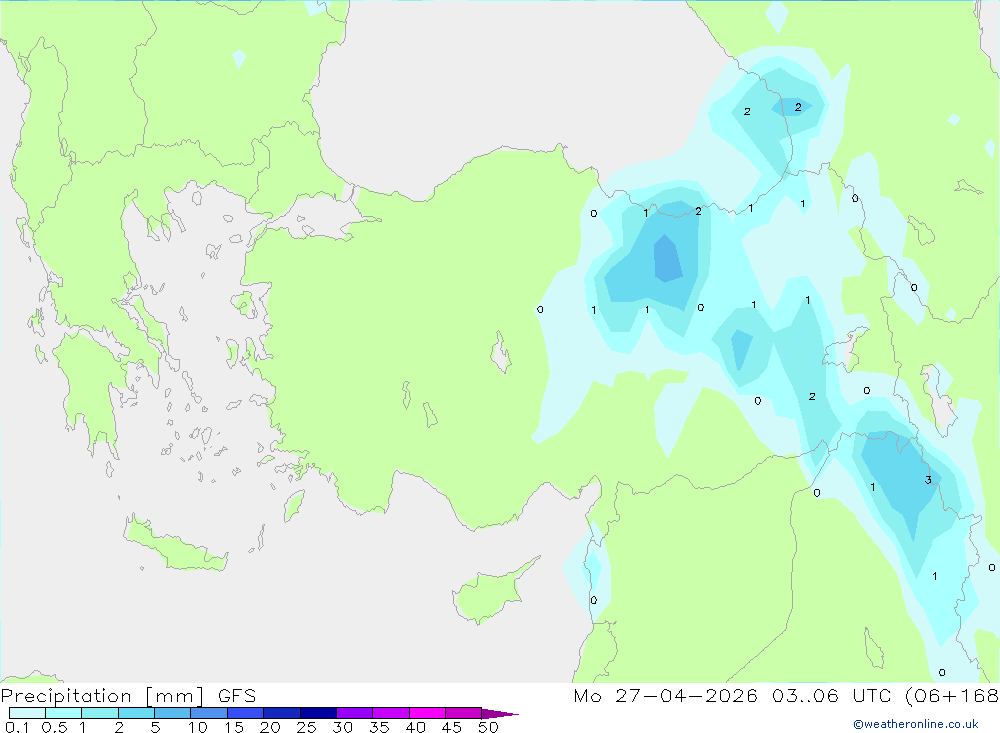
Task: Click the "15" legend scale label
Action: coord(234,727)
